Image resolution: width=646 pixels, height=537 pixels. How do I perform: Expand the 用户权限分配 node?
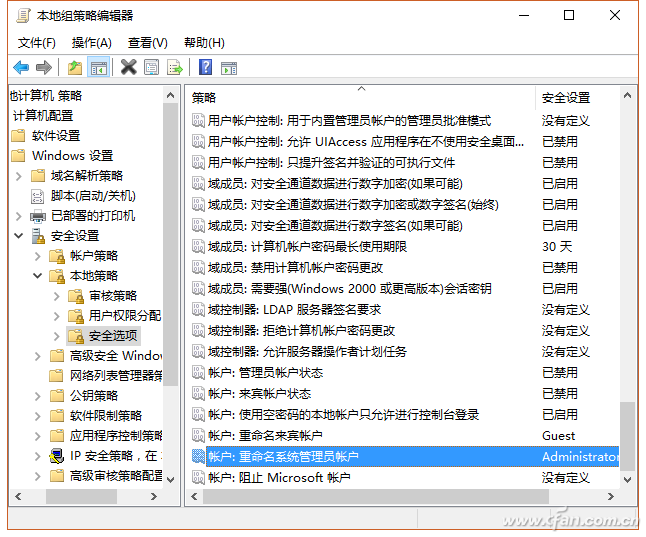coord(56,316)
